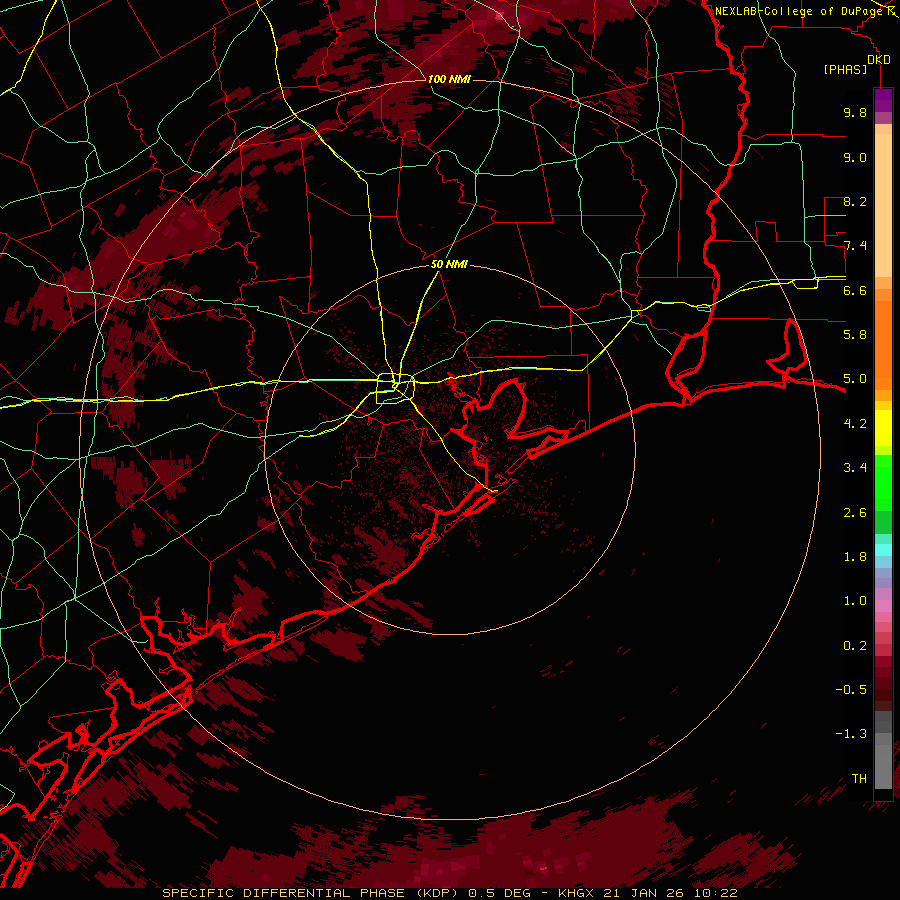Viewport: 900px width, 900px height.
Task: Click the TH threshold label
Action: [859, 779]
